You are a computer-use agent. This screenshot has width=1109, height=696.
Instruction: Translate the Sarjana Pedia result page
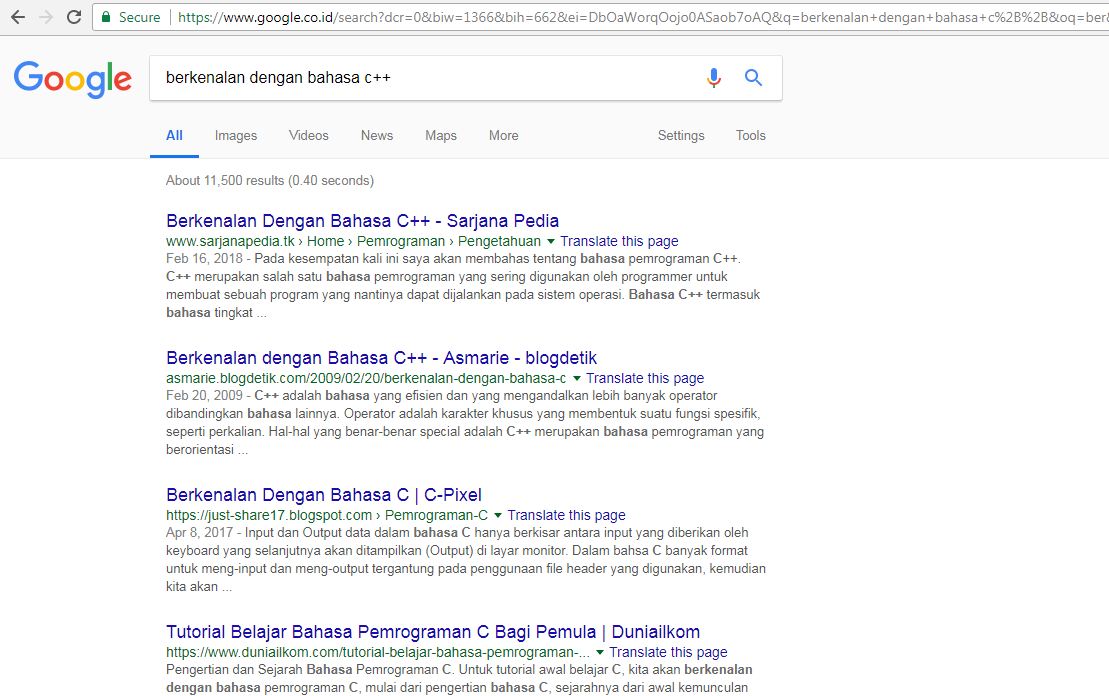(x=619, y=241)
